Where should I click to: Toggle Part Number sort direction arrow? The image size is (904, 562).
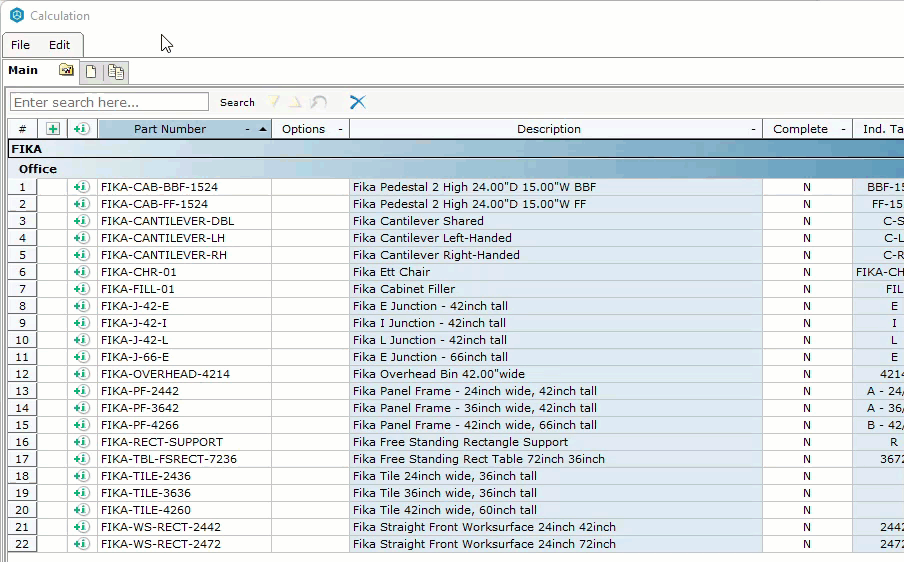click(263, 129)
